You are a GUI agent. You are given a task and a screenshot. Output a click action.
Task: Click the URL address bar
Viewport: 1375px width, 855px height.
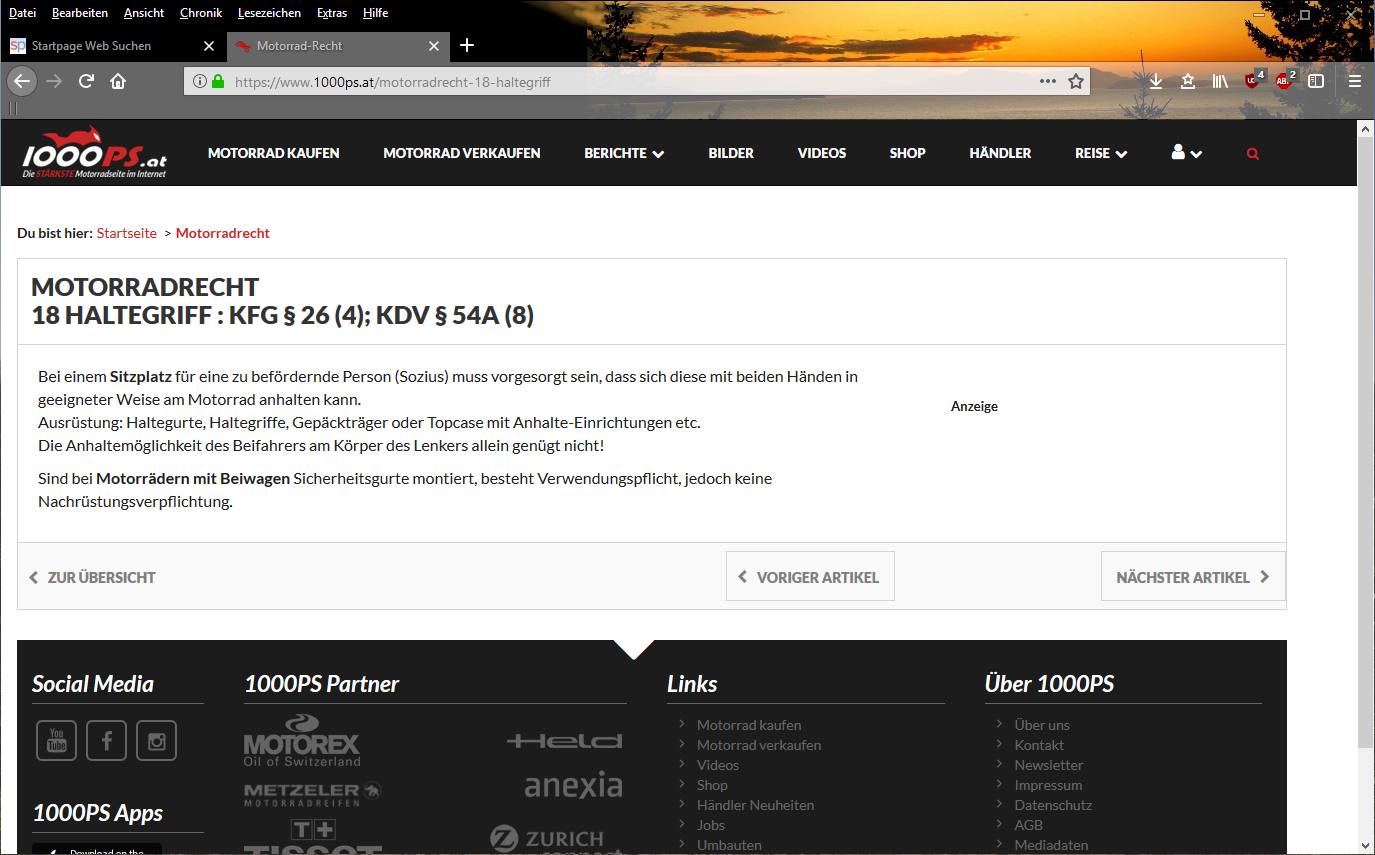[630, 81]
